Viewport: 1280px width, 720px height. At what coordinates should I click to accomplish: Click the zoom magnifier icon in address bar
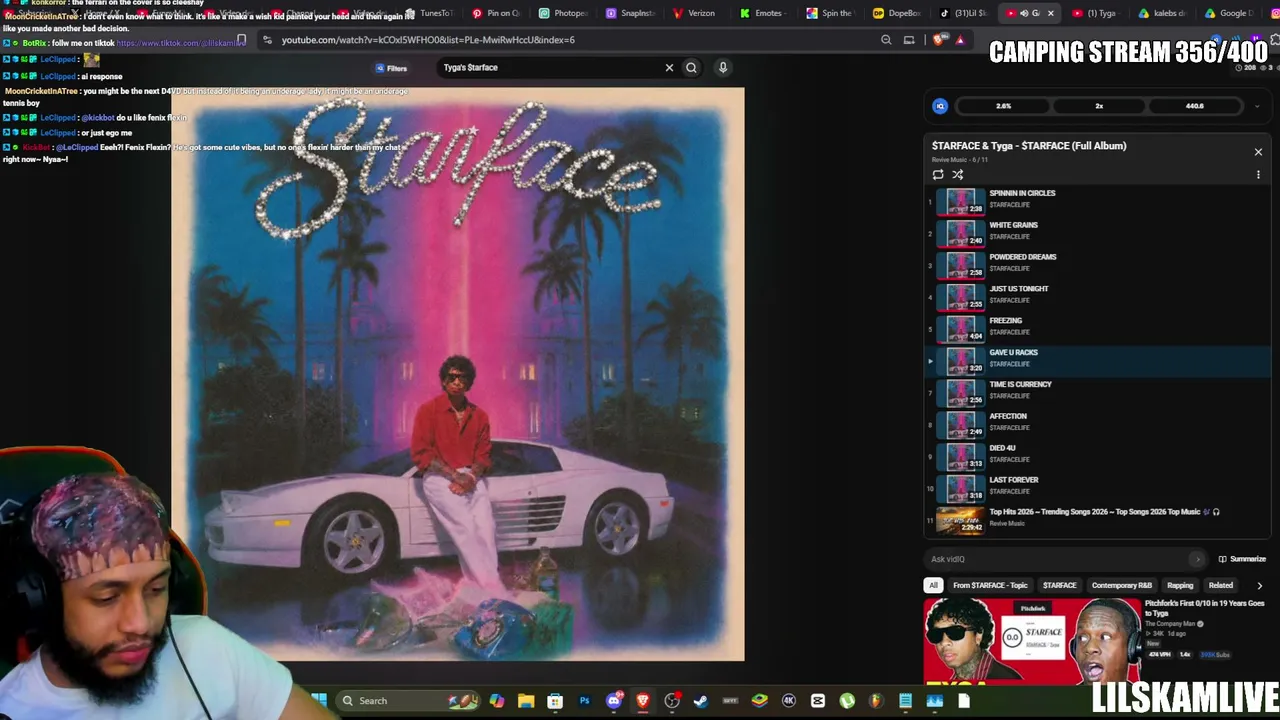coord(886,40)
